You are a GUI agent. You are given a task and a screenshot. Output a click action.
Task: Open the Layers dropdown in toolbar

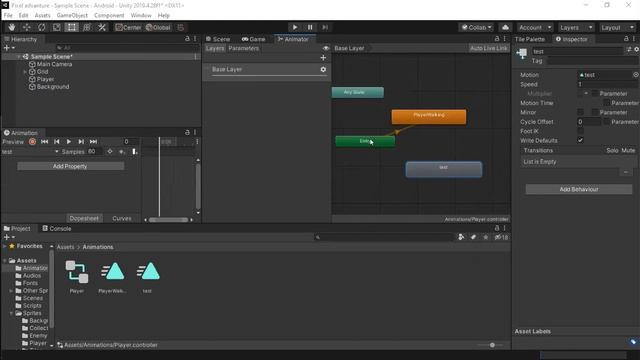click(x=576, y=27)
